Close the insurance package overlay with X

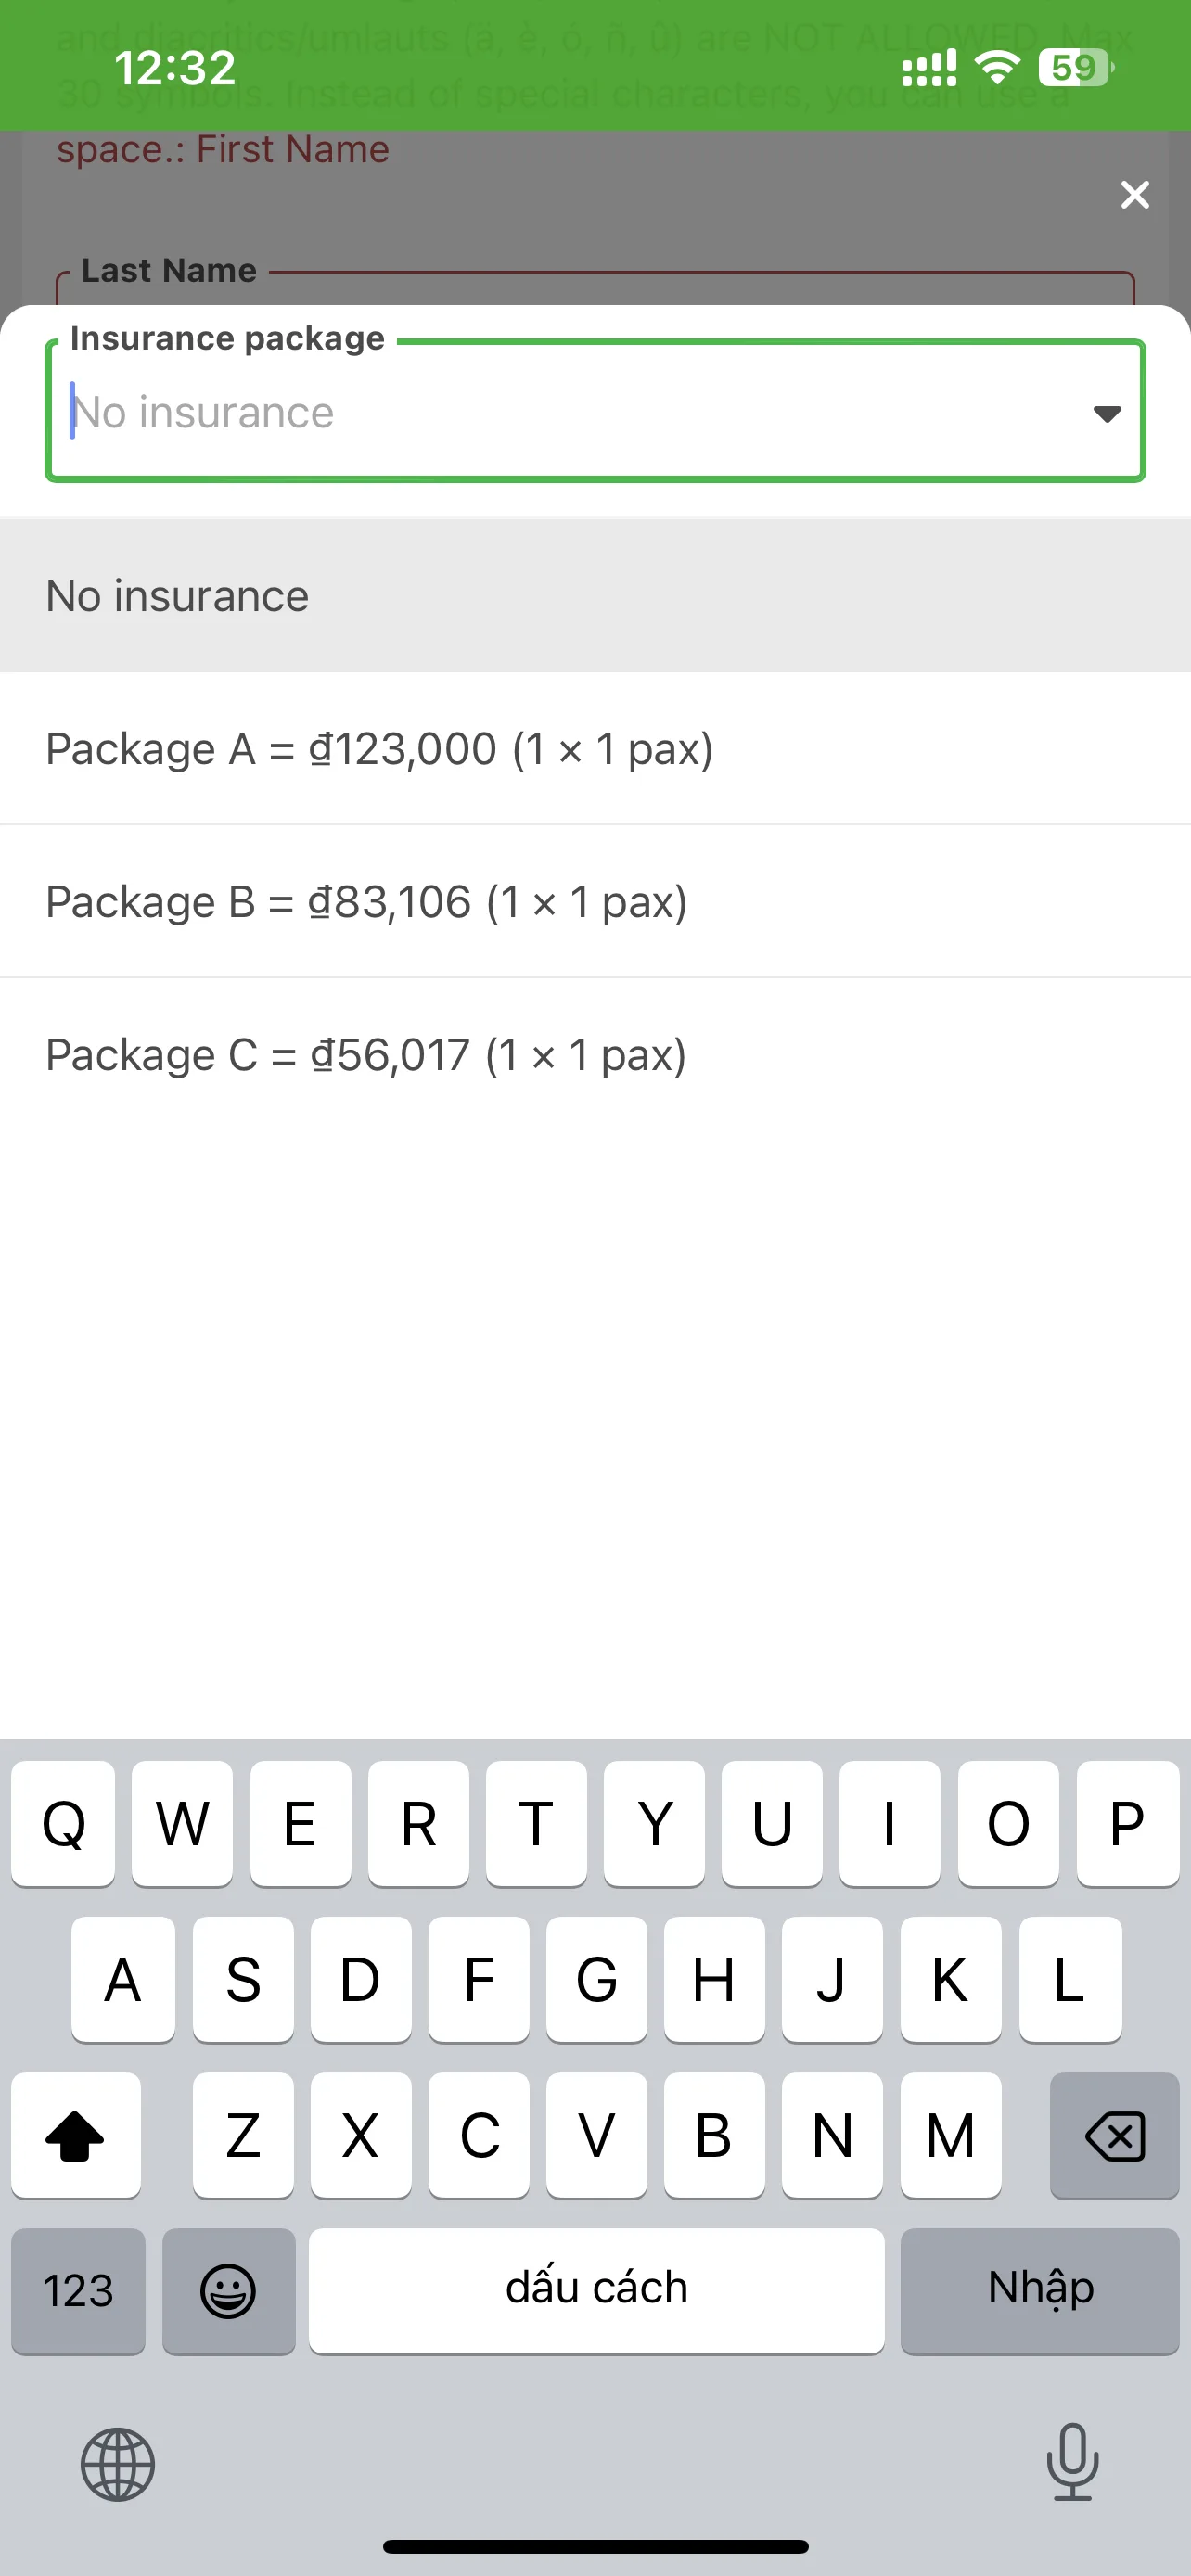pos(1134,194)
